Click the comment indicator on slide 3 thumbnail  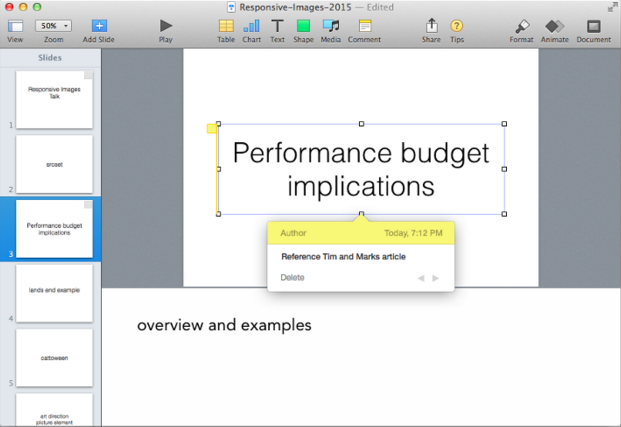pyautogui.click(x=88, y=204)
